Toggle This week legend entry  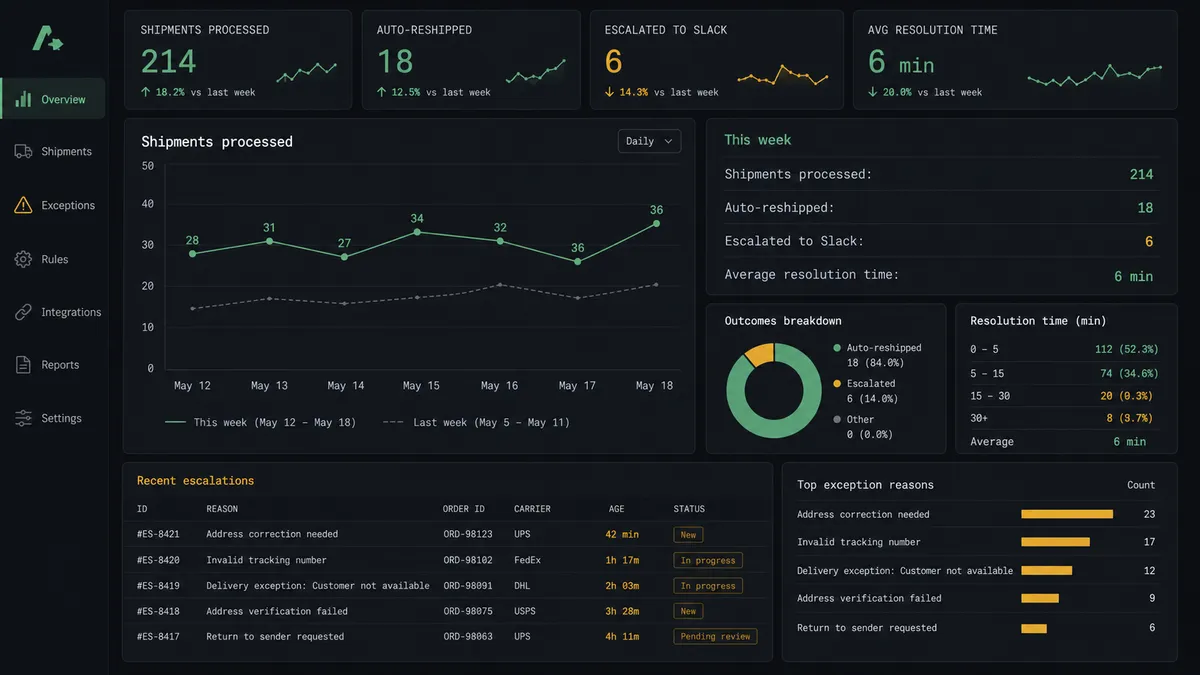point(261,422)
